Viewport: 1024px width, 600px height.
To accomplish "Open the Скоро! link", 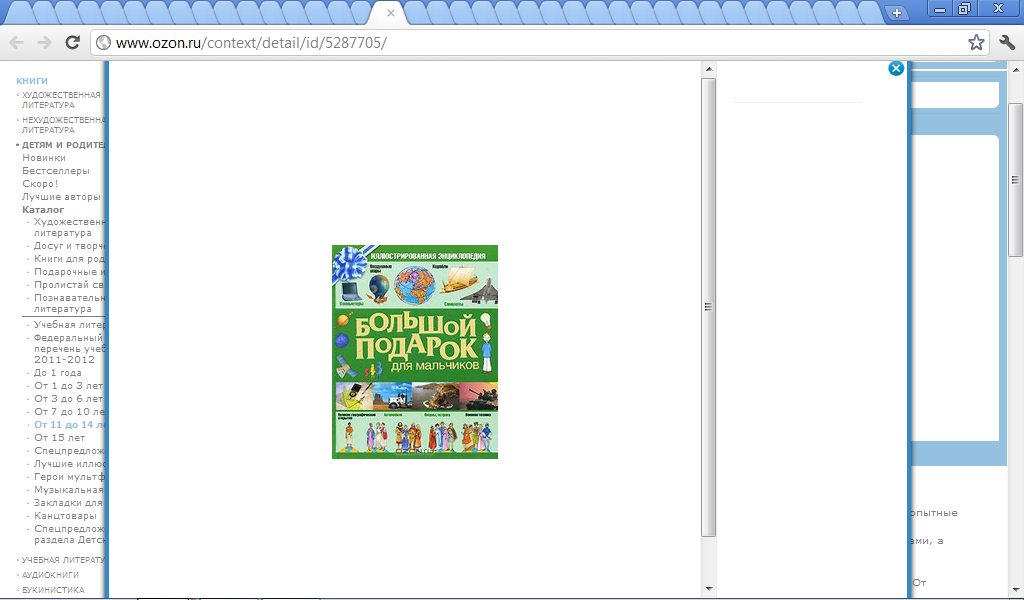I will coord(40,183).
